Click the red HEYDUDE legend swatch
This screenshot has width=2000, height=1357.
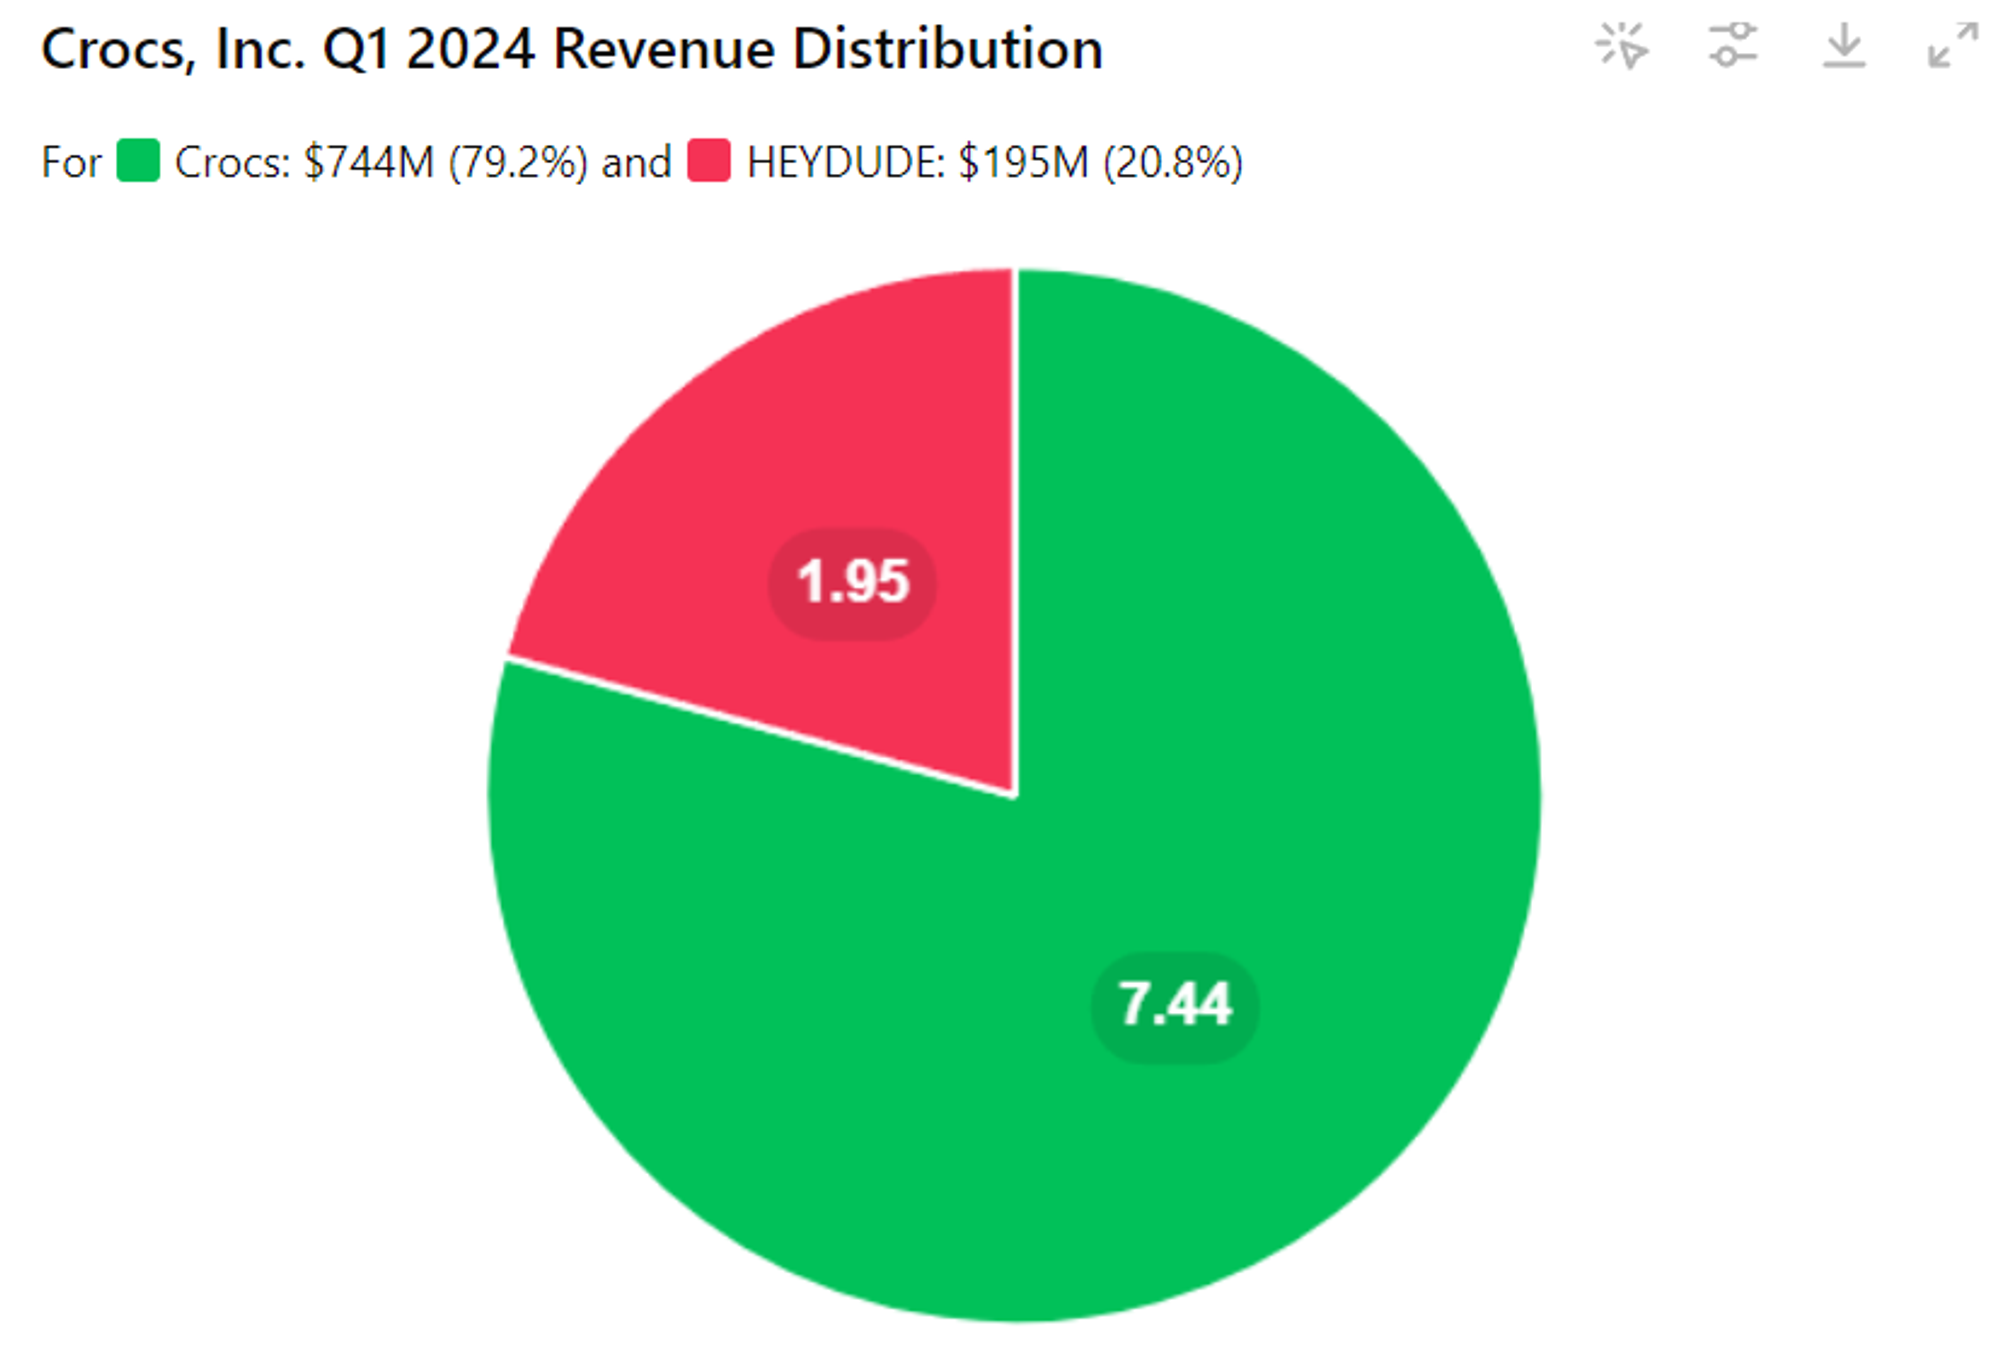[709, 161]
